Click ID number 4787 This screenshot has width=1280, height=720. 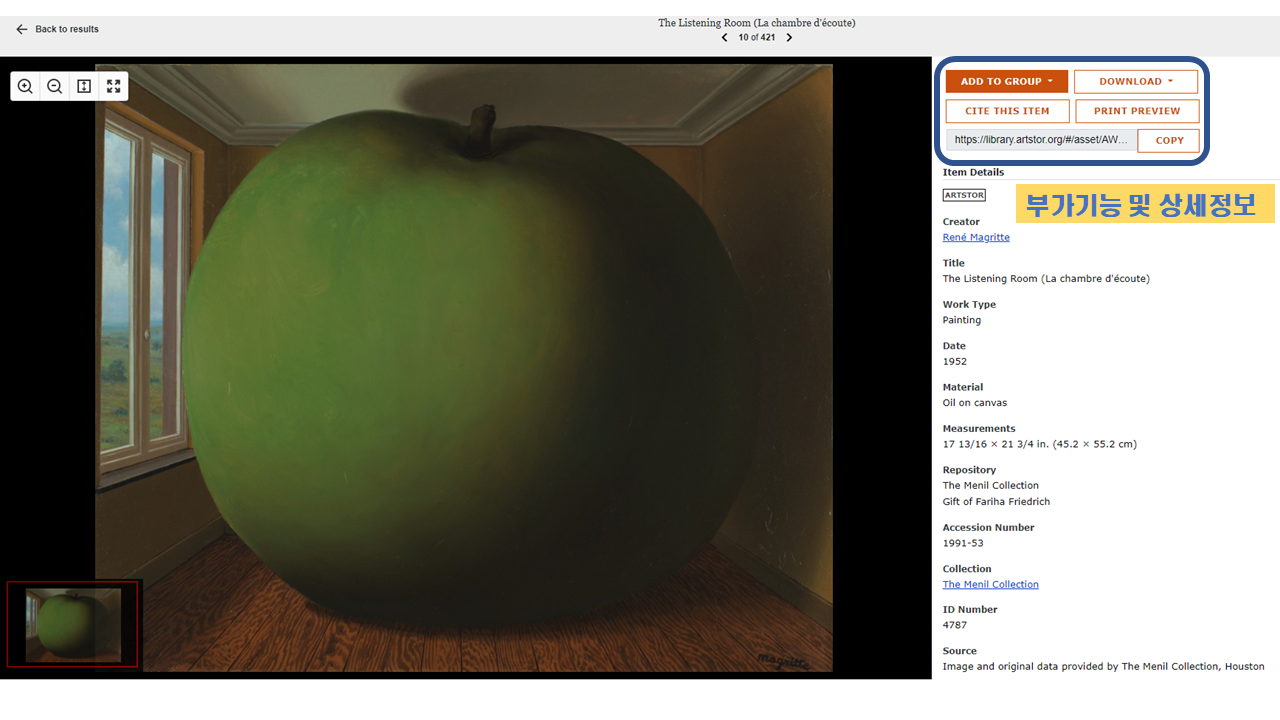[x=955, y=625]
